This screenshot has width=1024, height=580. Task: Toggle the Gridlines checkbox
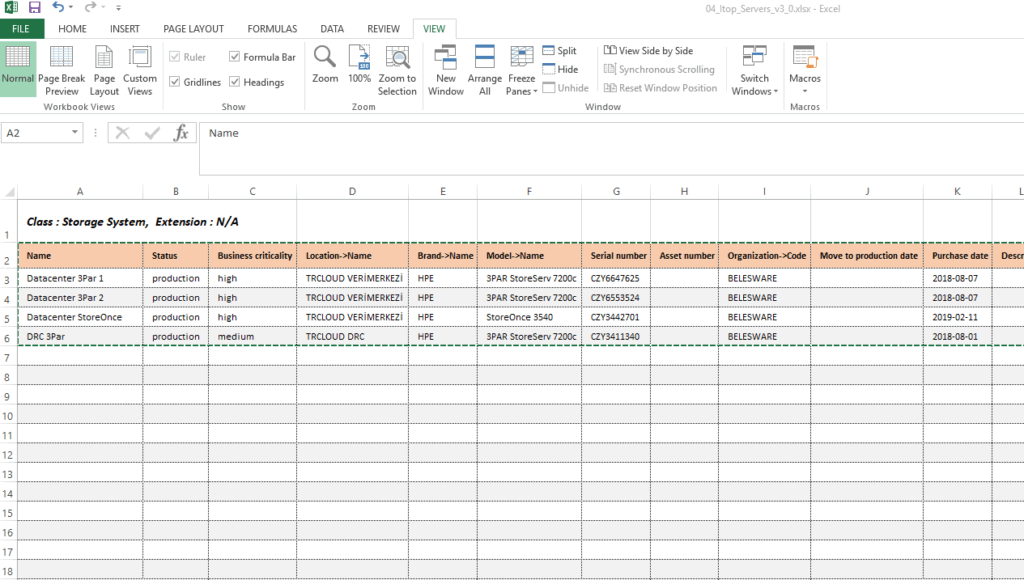pyautogui.click(x=175, y=82)
